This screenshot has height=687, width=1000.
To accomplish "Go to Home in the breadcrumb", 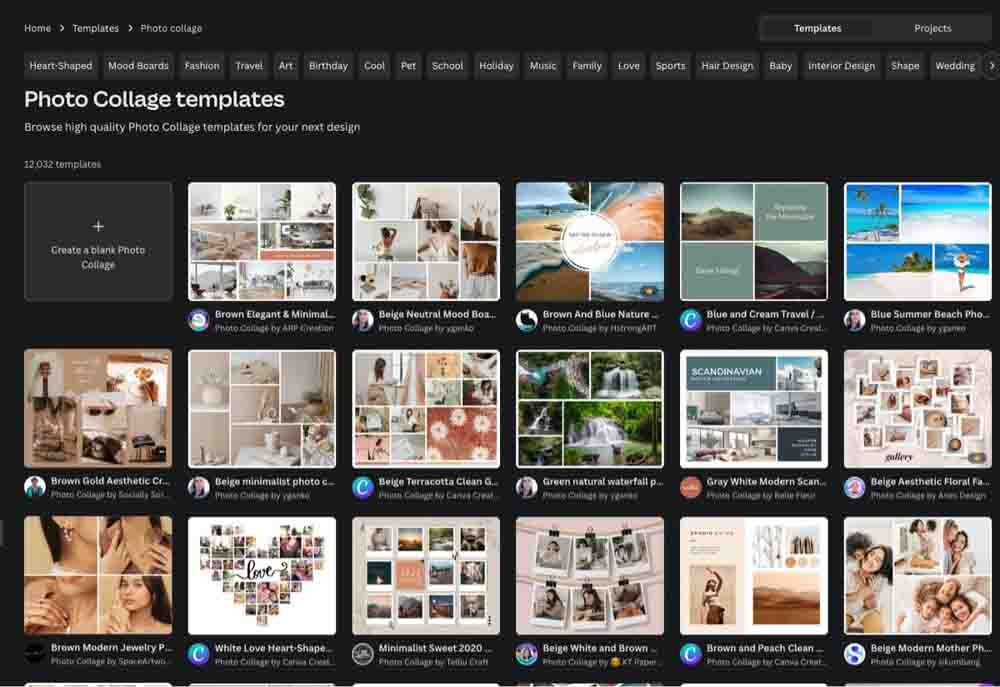I will click(37, 28).
